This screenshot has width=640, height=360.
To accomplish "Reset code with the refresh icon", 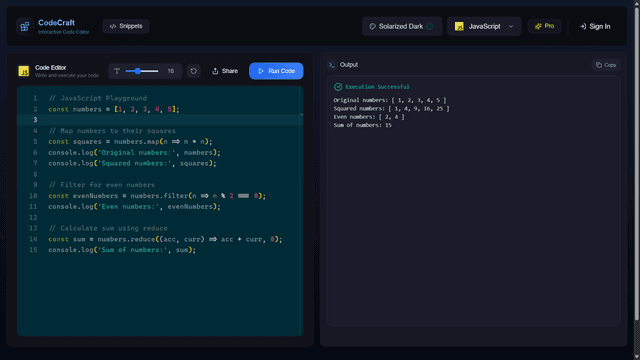I will point(193,71).
